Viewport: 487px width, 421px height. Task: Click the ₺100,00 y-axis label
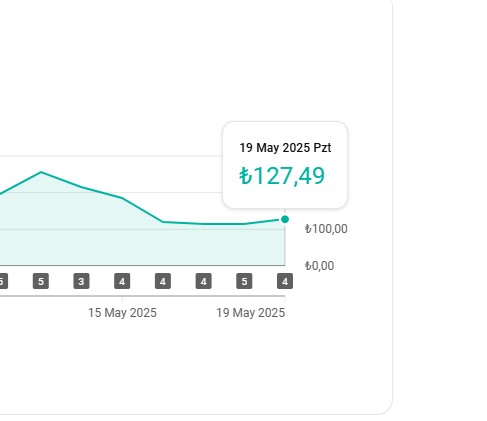point(326,229)
